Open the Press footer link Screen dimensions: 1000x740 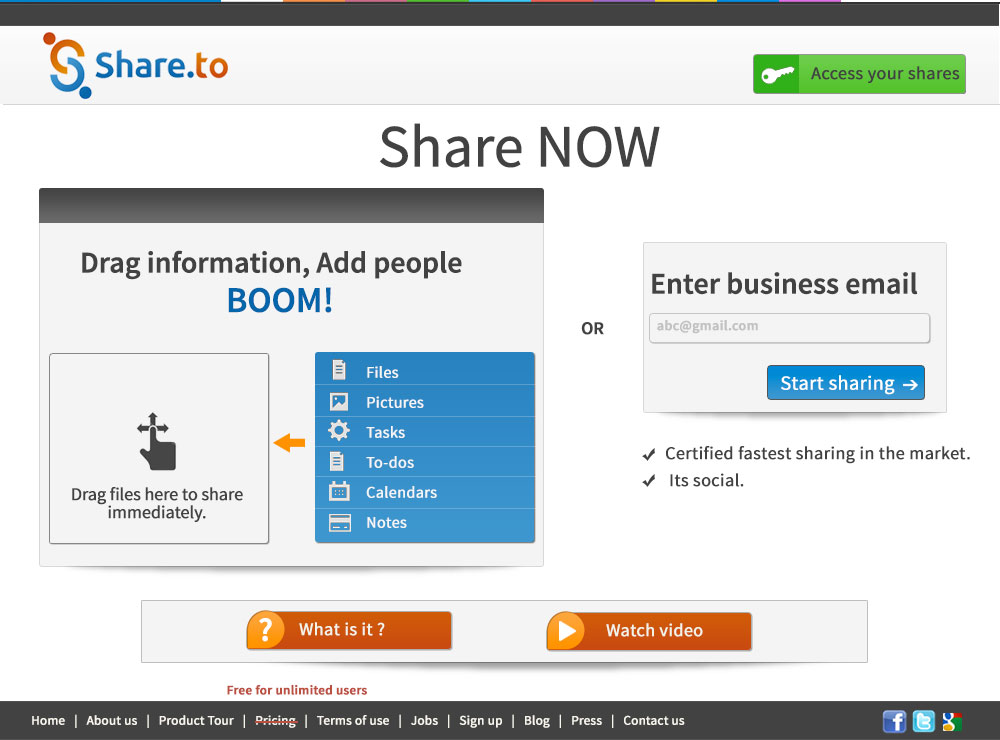[x=586, y=720]
